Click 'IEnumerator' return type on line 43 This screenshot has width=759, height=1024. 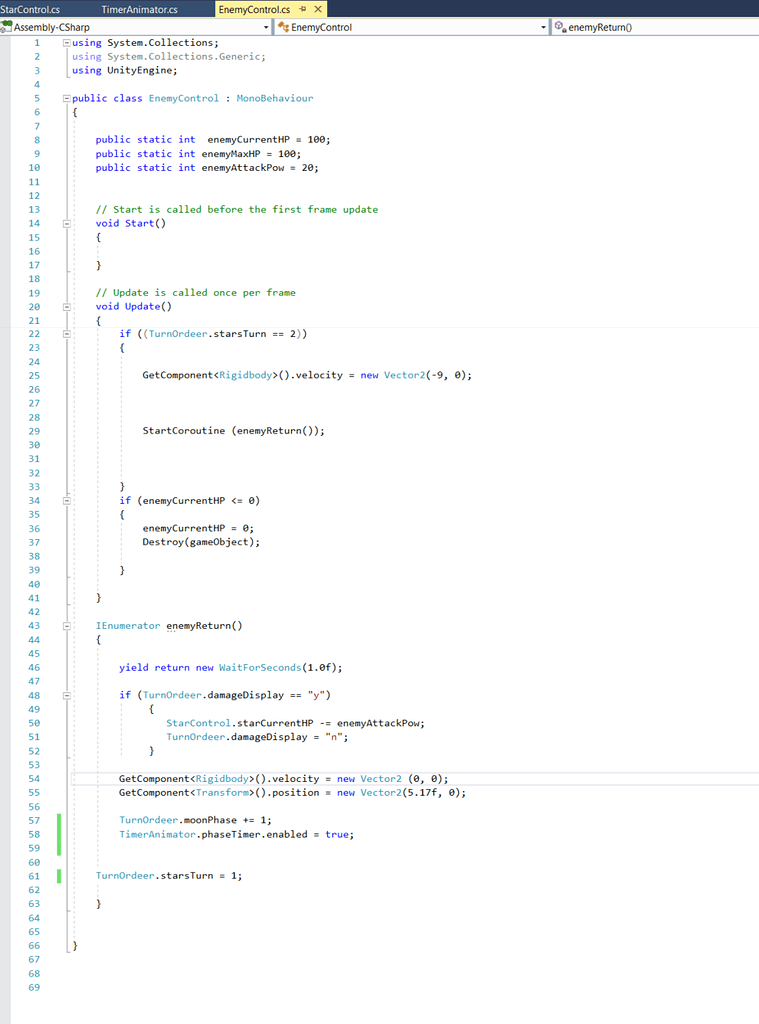tap(128, 626)
